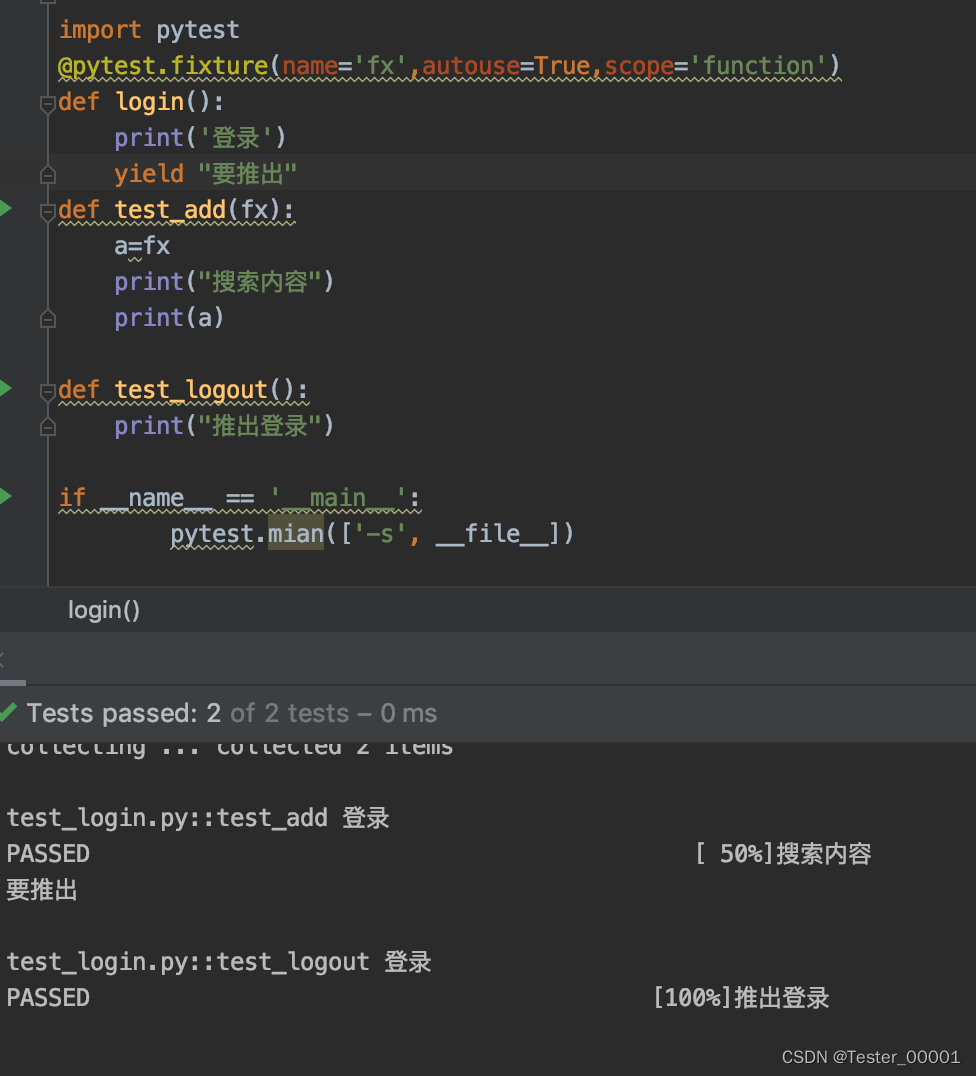976x1076 pixels.
Task: Place cursor on the yield "要推出" line
Action: coord(205,174)
